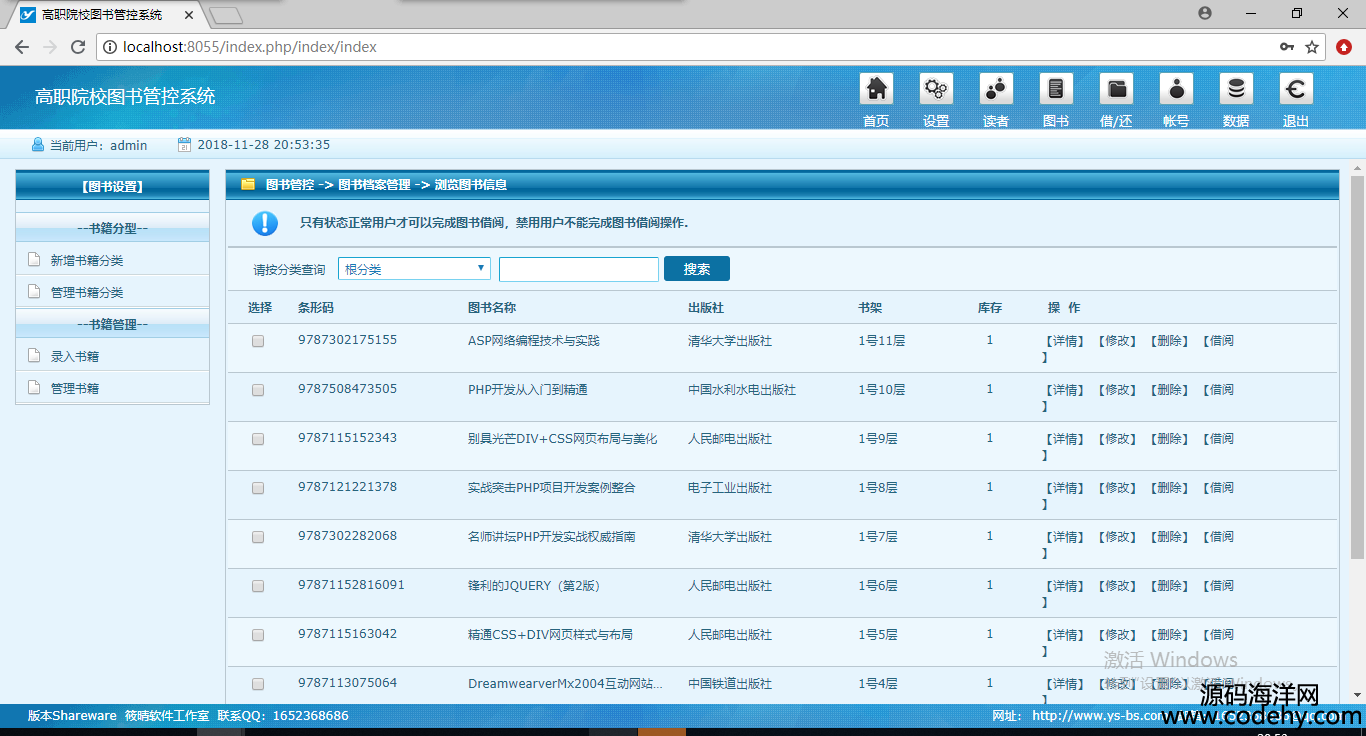Click the 搜索 search button
The image size is (1366, 736).
[697, 269]
